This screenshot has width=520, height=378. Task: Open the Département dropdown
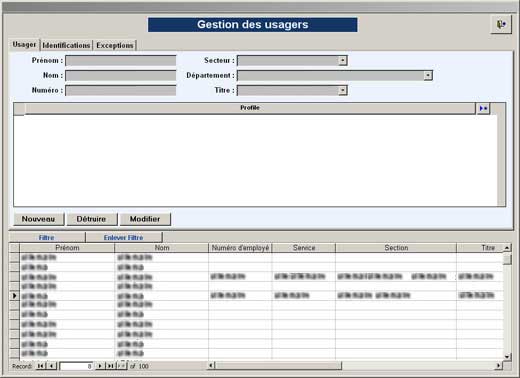point(428,76)
